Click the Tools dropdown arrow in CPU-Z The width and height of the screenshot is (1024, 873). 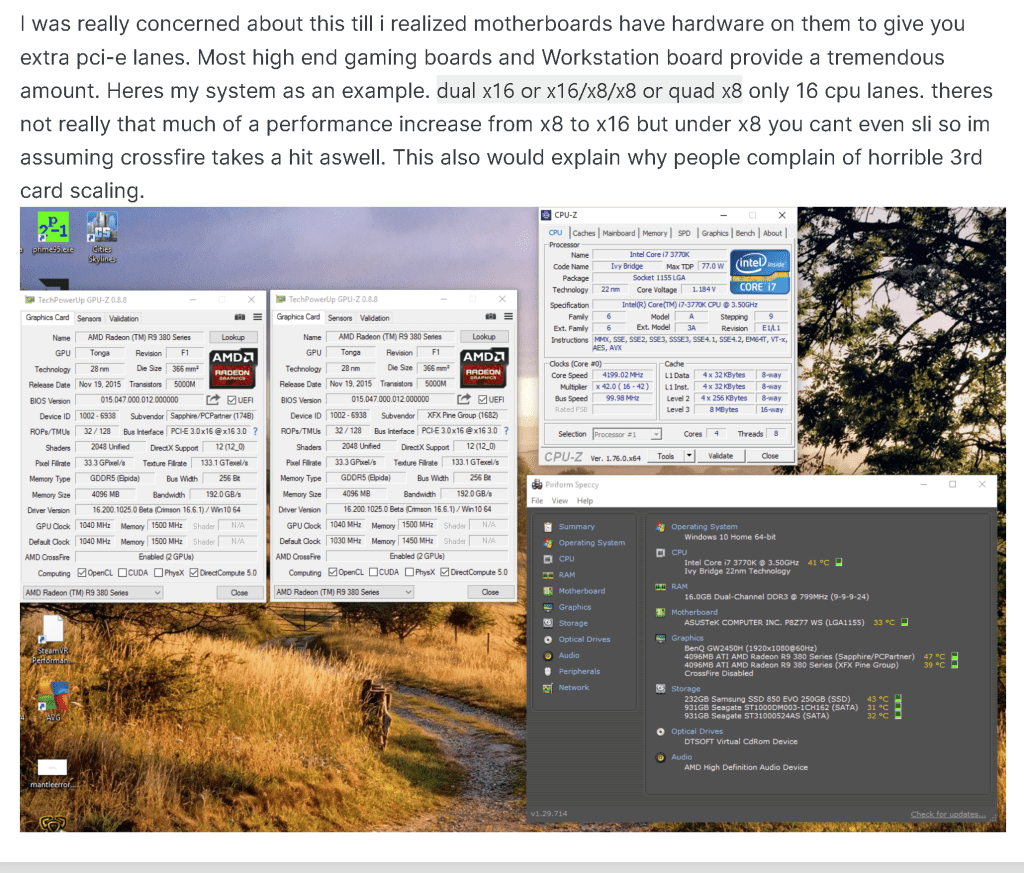coord(689,456)
